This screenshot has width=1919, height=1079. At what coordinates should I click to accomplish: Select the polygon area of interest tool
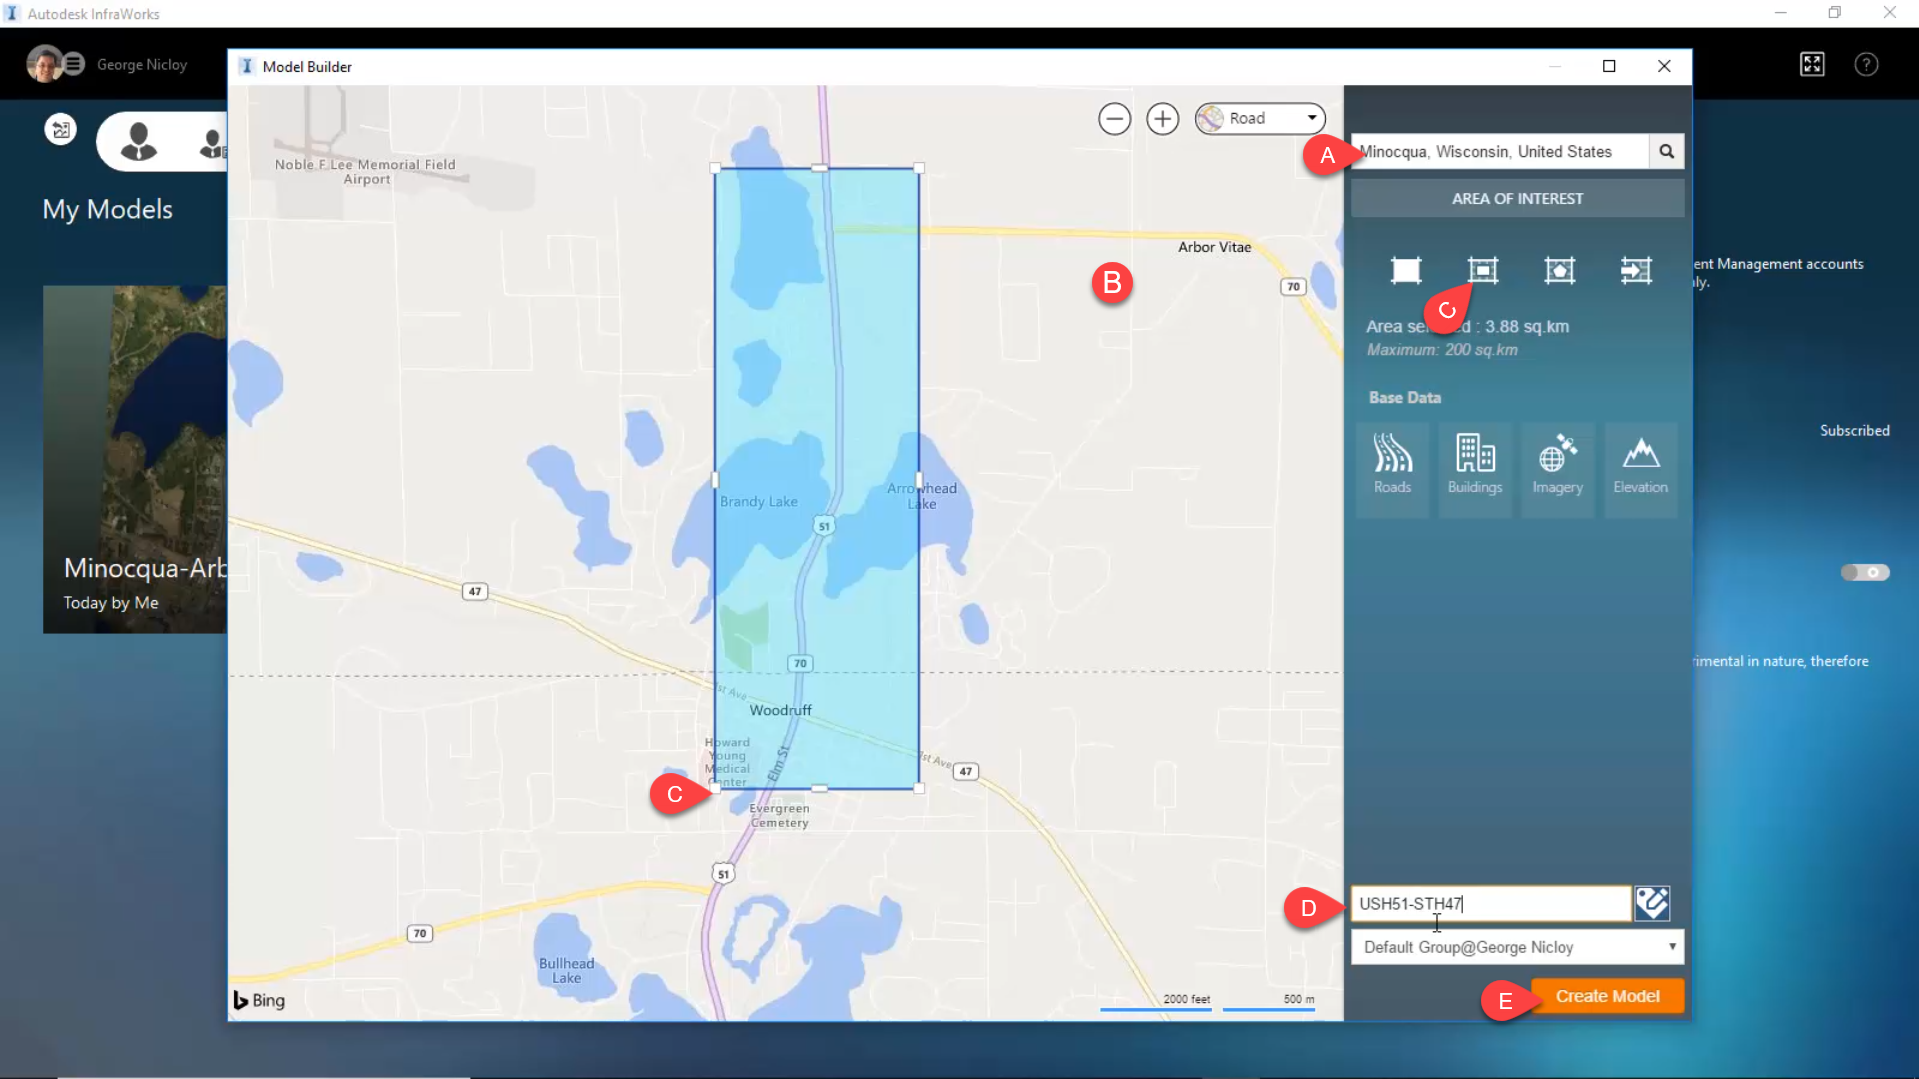(x=1559, y=270)
